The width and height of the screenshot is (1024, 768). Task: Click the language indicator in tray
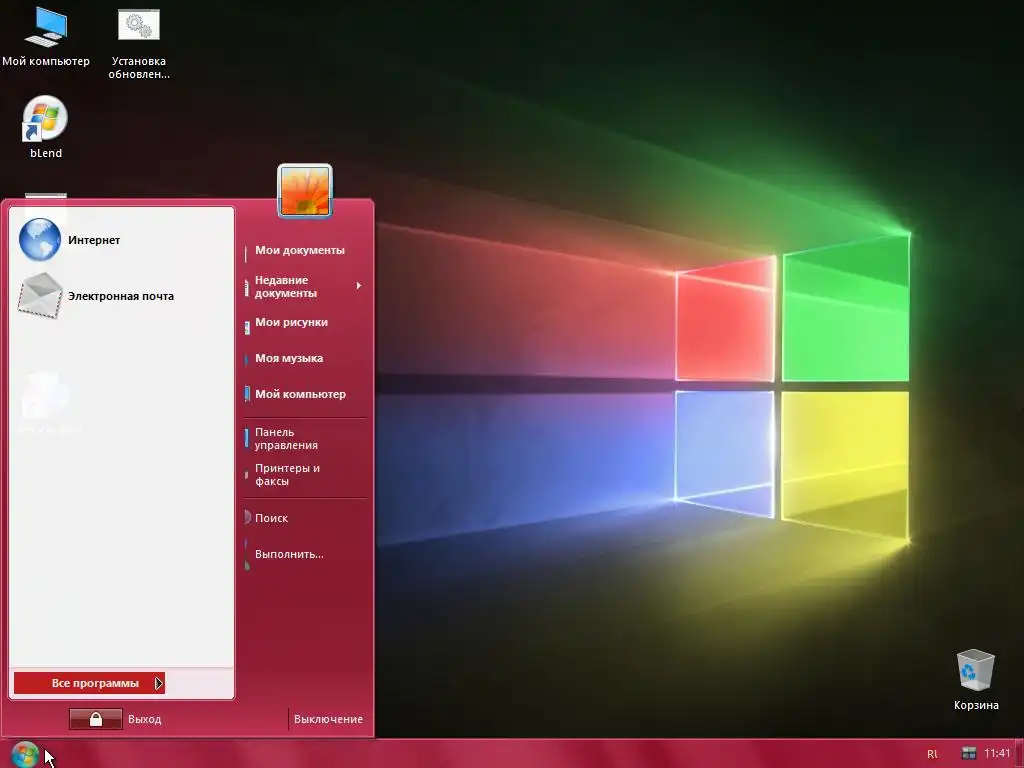click(932, 754)
